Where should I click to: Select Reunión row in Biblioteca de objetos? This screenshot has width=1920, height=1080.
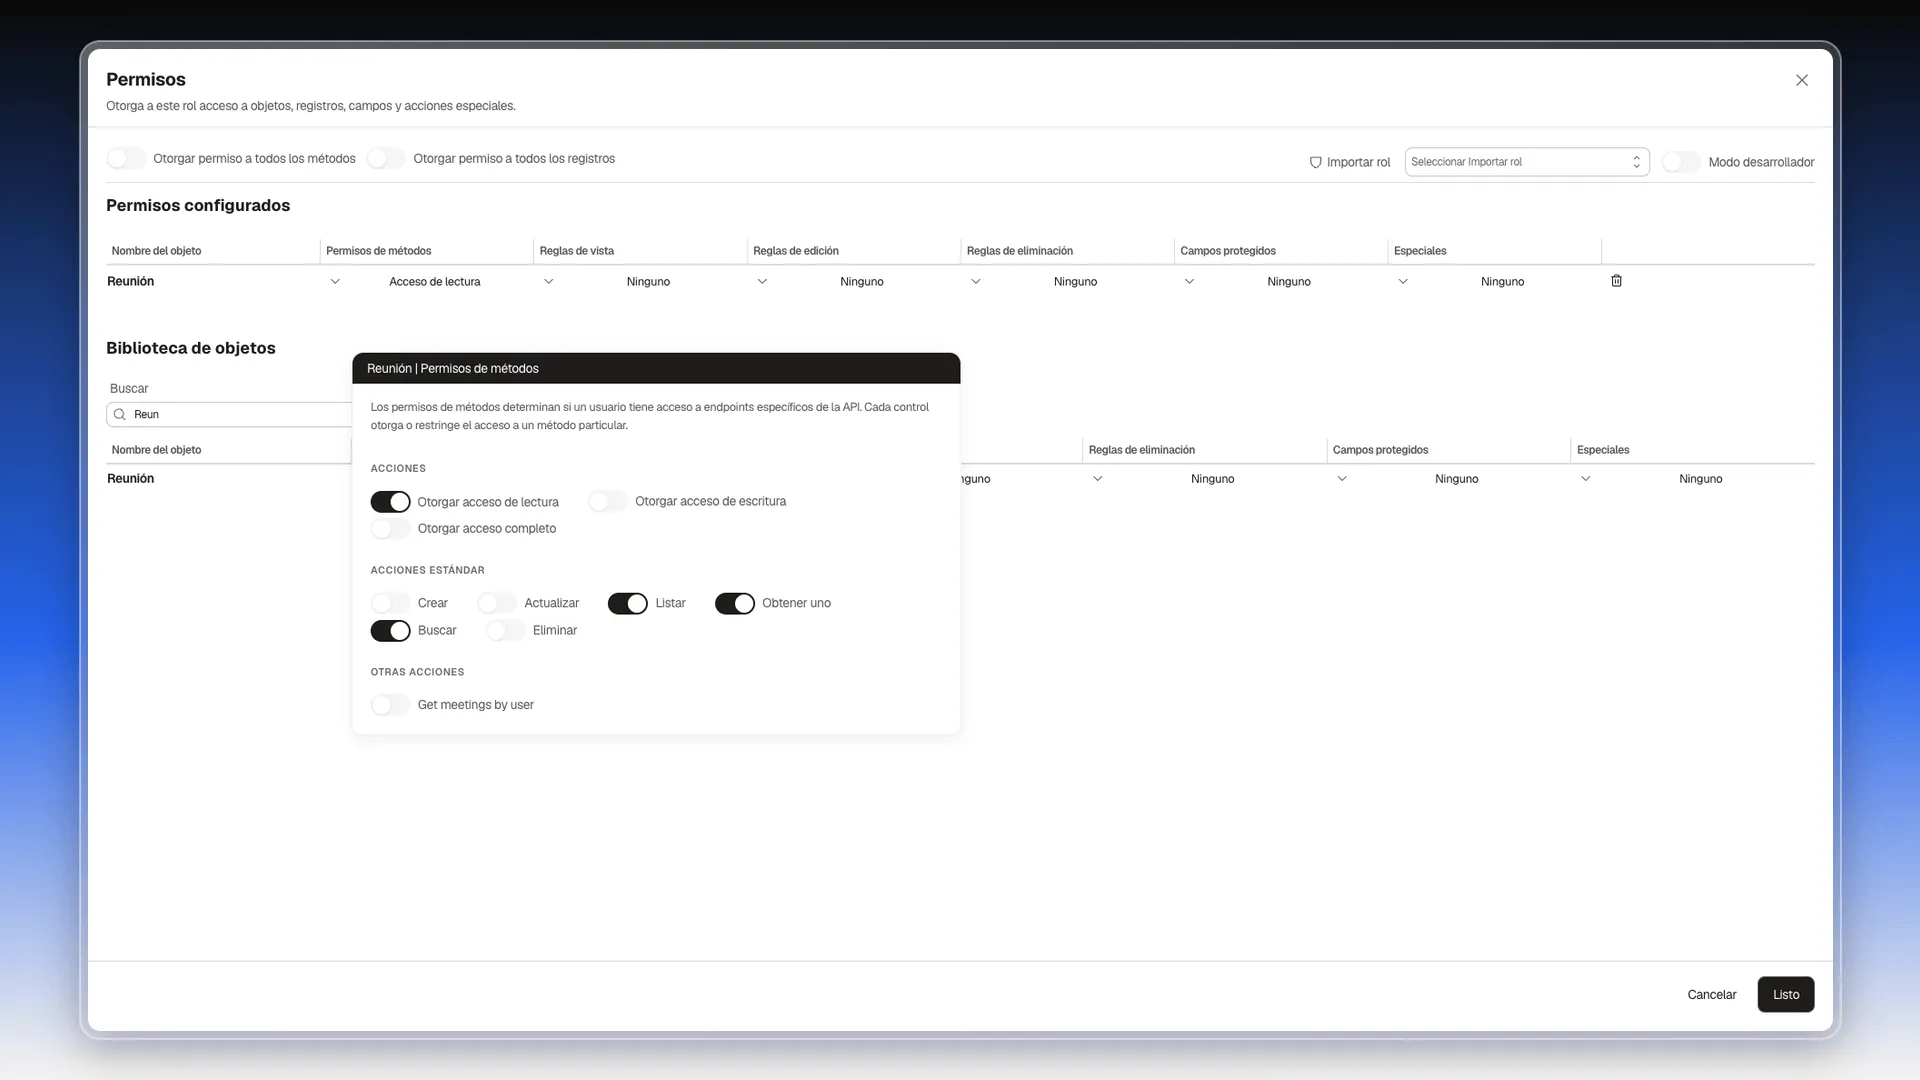point(130,479)
